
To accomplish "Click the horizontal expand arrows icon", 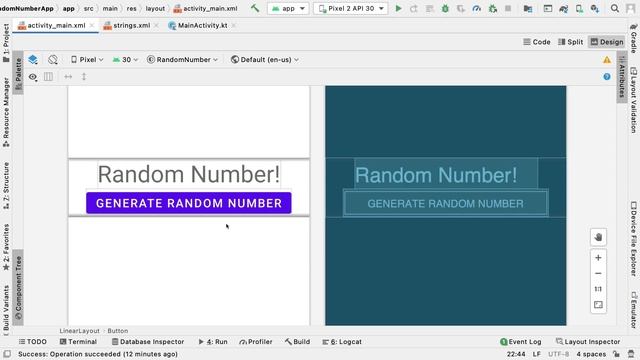I will (x=68, y=76).
